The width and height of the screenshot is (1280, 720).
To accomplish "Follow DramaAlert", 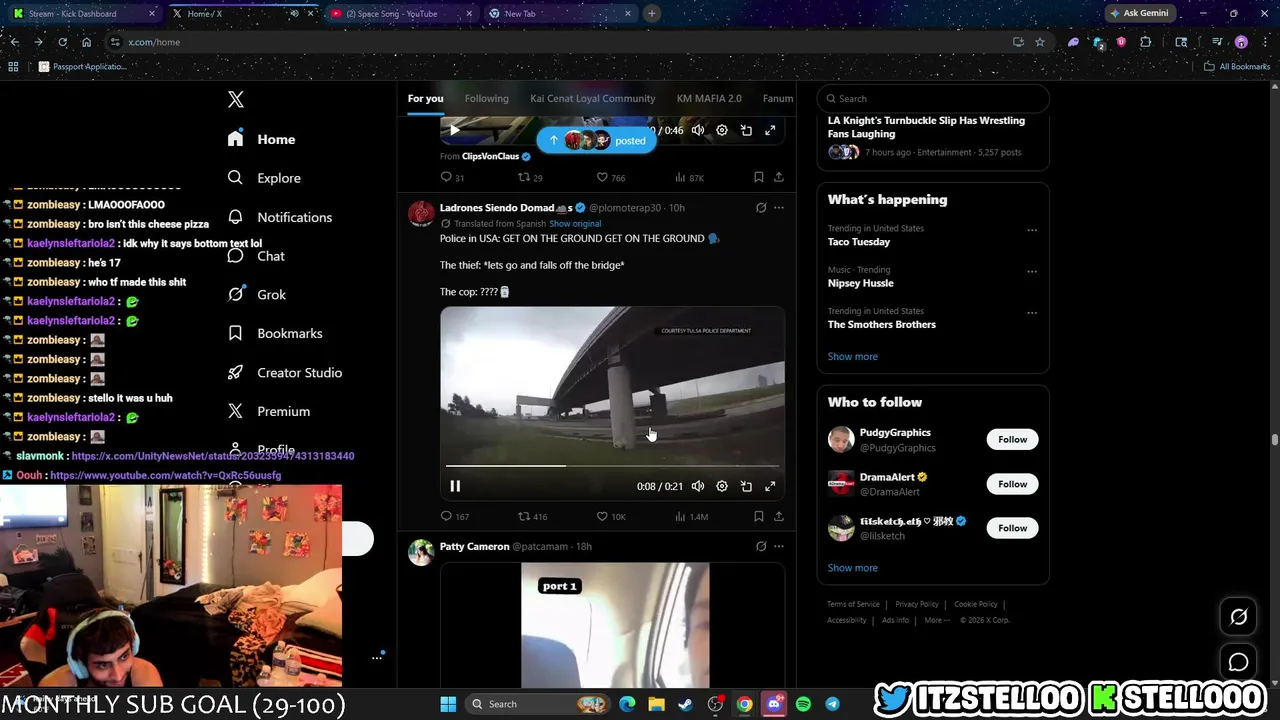I will [x=1012, y=484].
